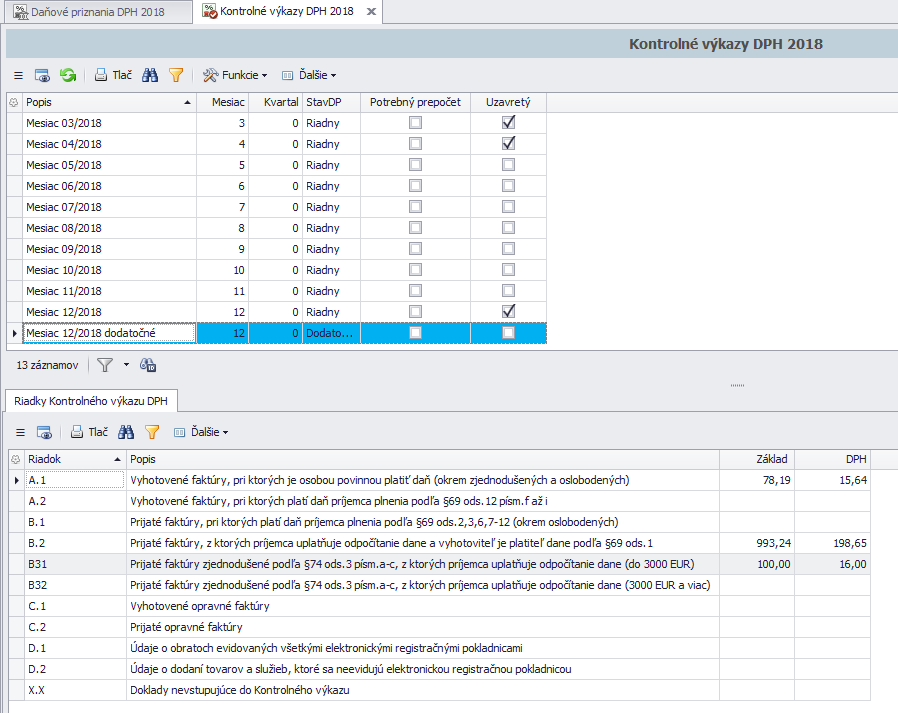
Task: Select the Riadky Kontrolného výkazu DPH tab
Action: [91, 401]
